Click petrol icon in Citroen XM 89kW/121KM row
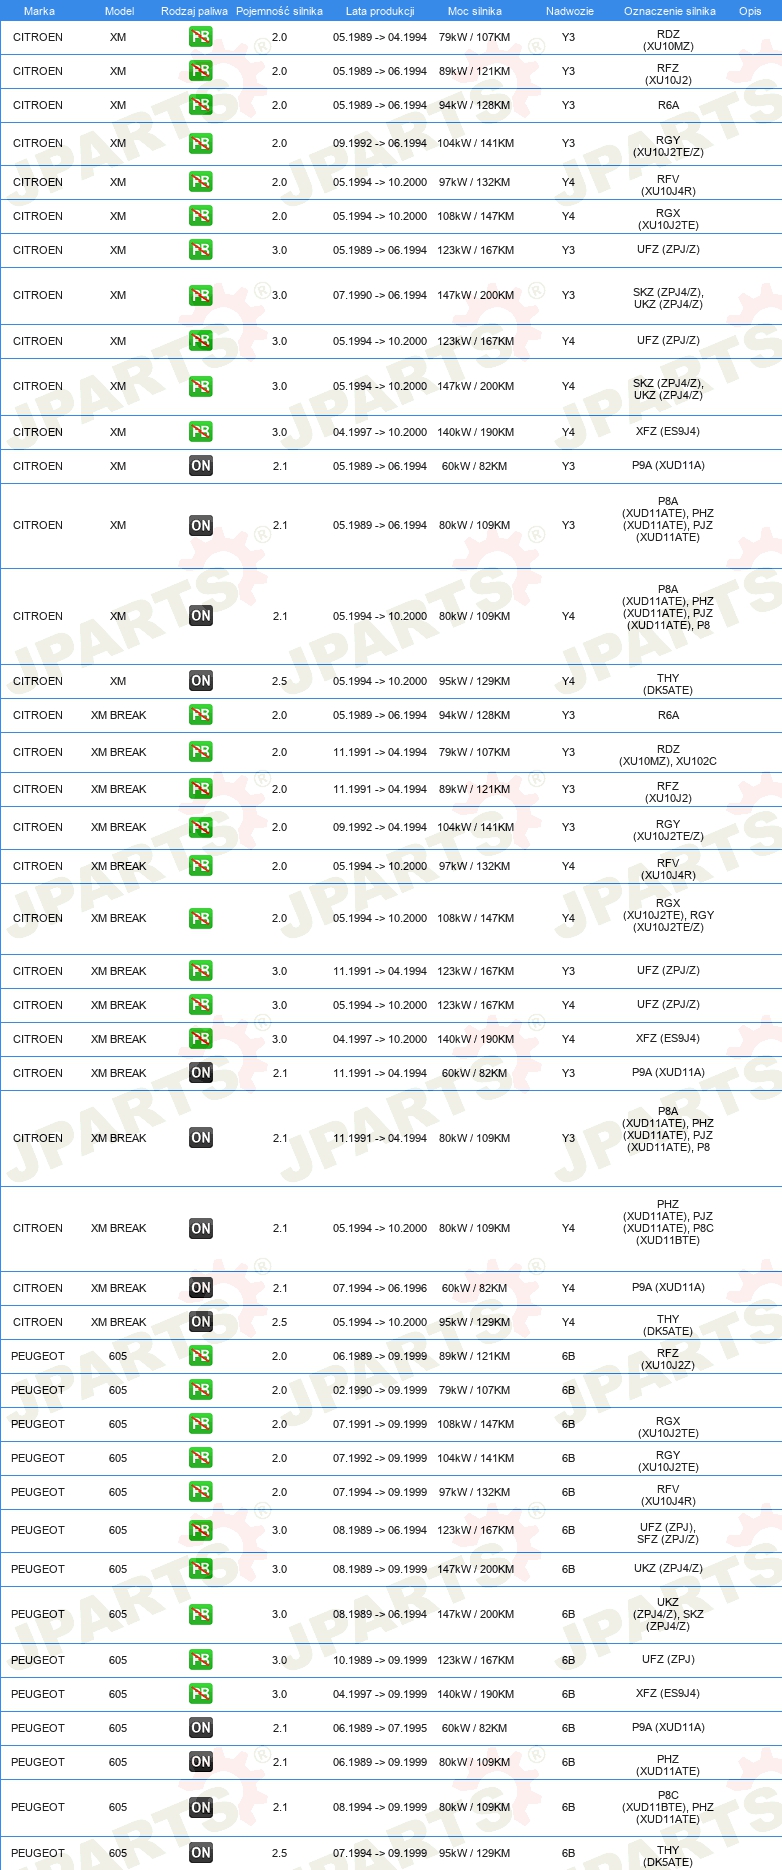The image size is (782, 1870). tap(201, 71)
